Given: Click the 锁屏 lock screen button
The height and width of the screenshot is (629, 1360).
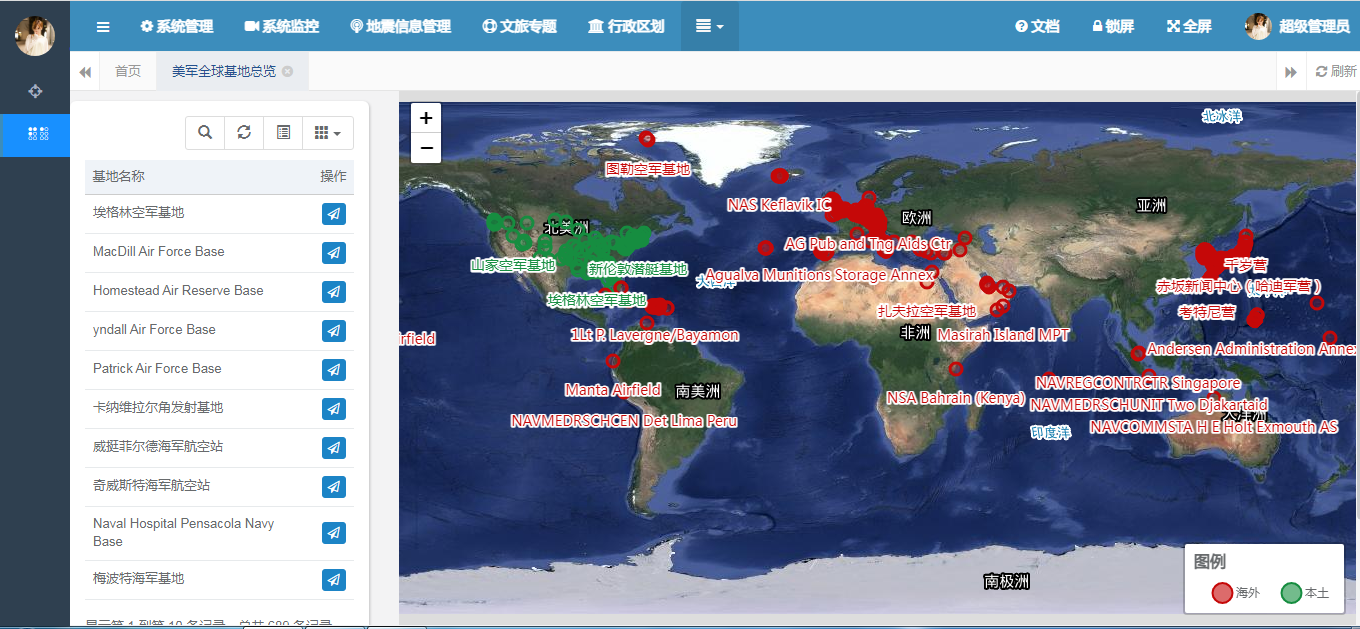Looking at the screenshot, I should 1113,27.
